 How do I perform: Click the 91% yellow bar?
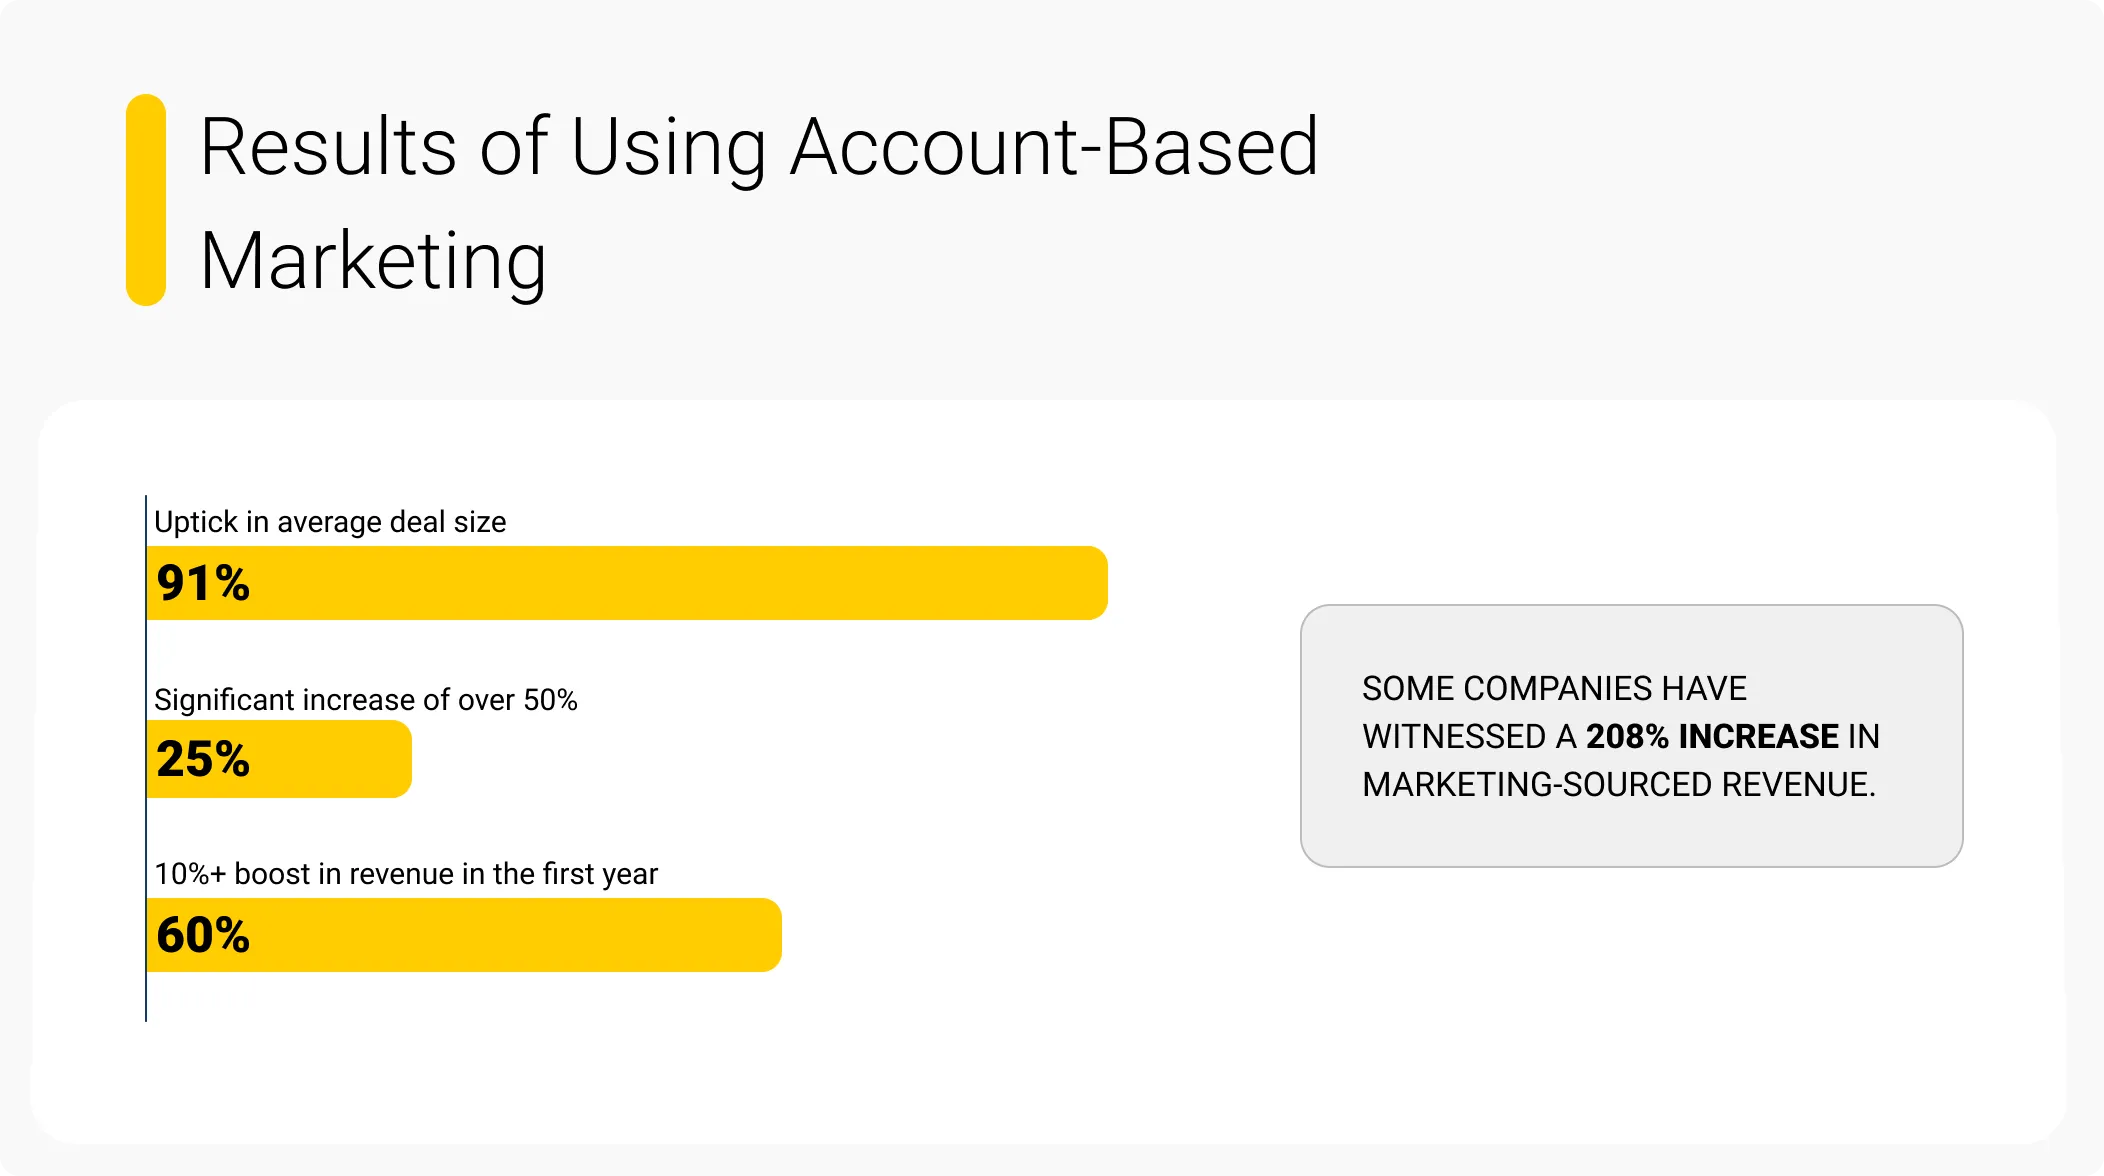coord(627,583)
